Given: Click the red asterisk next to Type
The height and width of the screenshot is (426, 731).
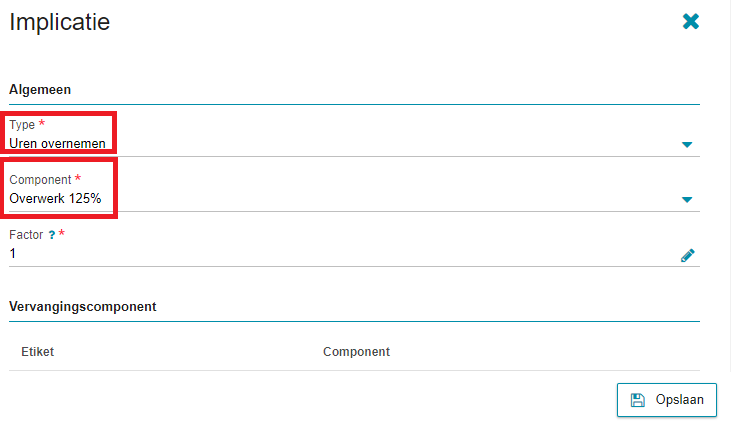Looking at the screenshot, I should pos(41,123).
